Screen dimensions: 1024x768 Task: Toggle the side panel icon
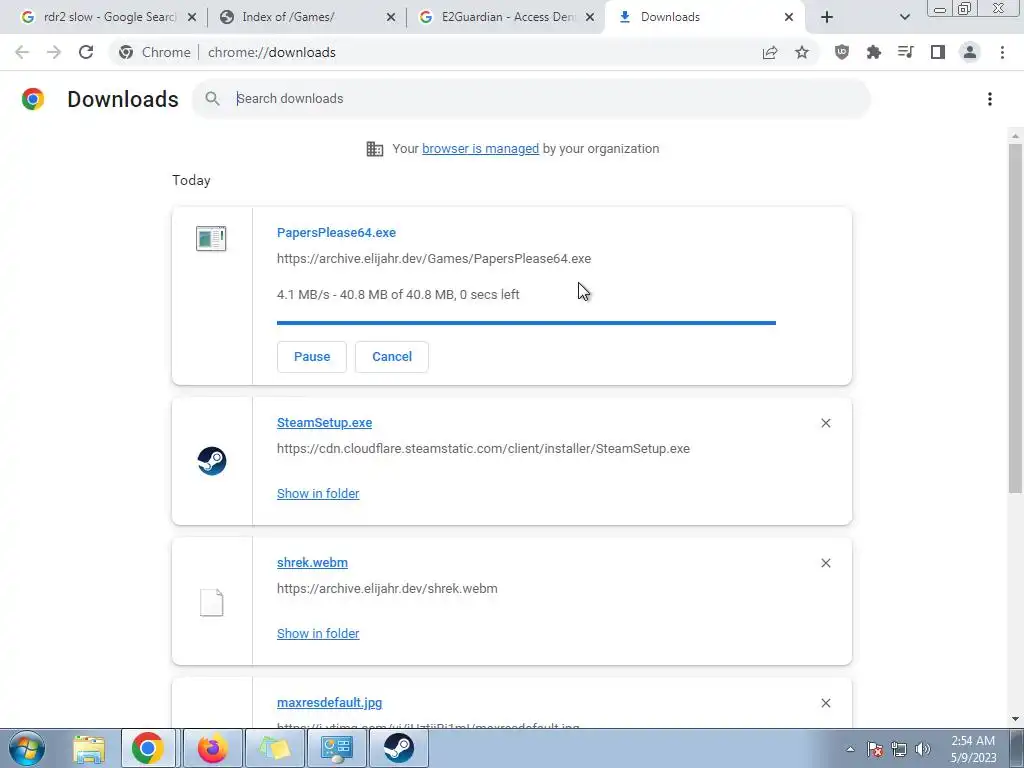click(938, 52)
